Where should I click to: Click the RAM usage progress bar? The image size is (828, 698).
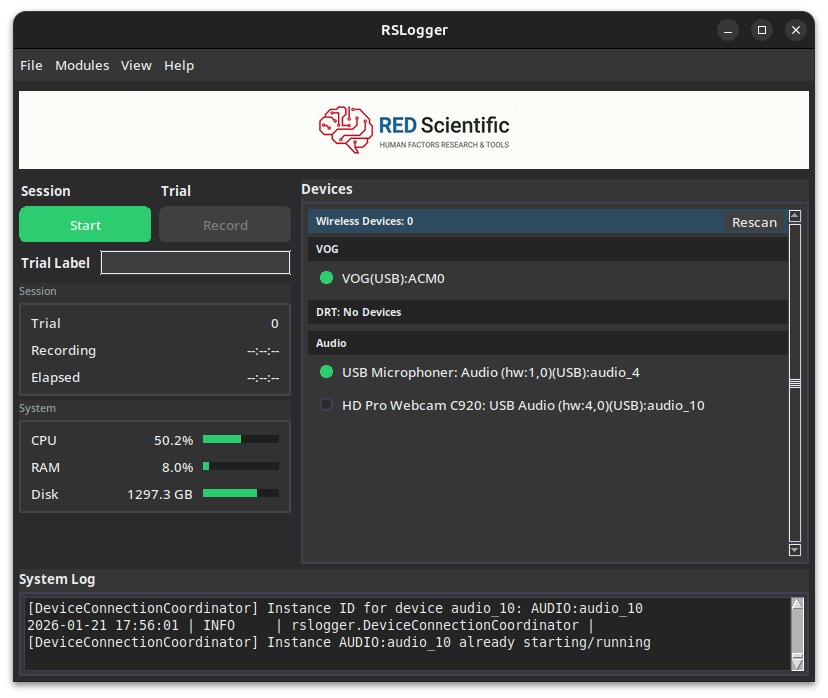point(241,466)
